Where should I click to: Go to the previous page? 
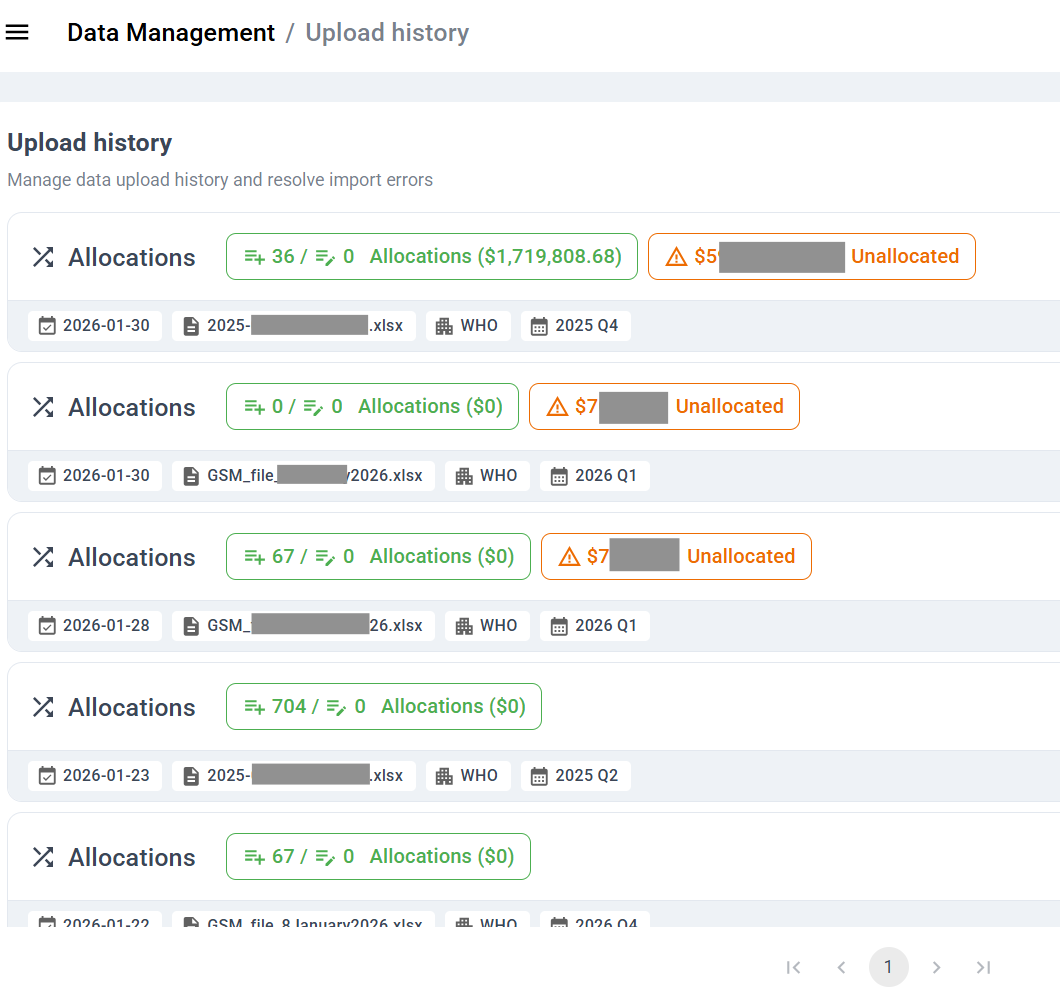(x=841, y=967)
